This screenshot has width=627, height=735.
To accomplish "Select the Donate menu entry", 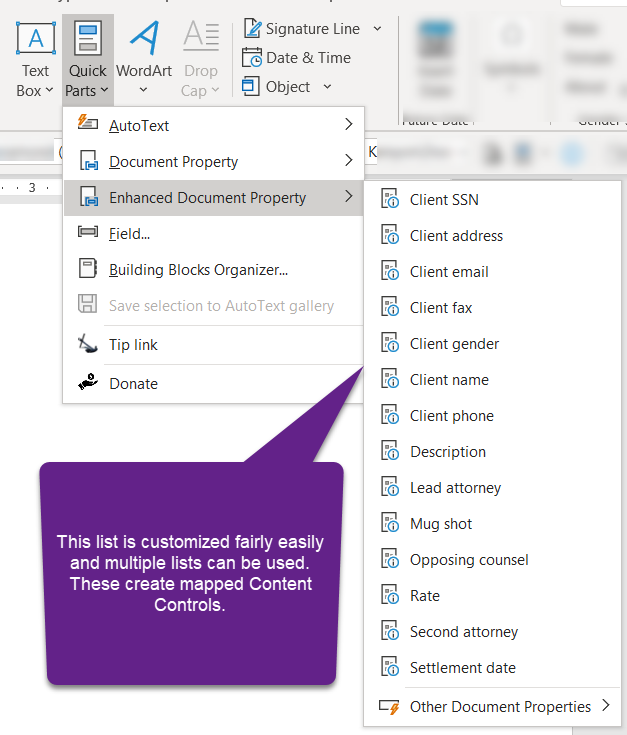I will coord(214,383).
